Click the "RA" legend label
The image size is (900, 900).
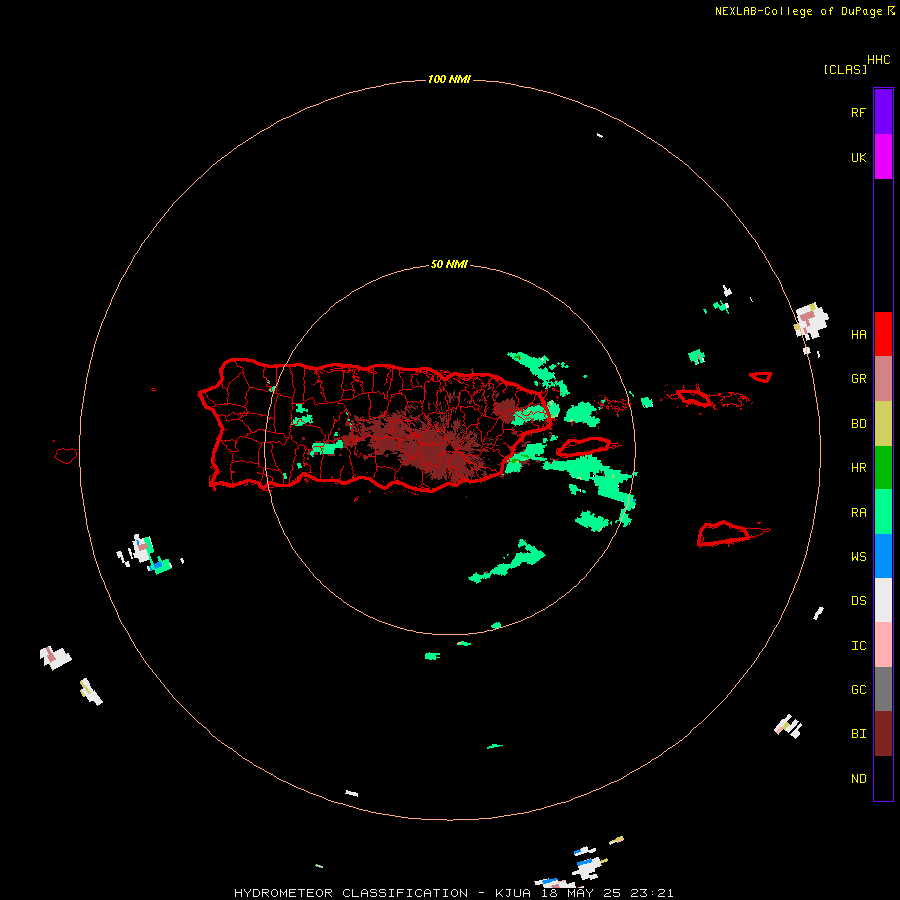[x=858, y=513]
